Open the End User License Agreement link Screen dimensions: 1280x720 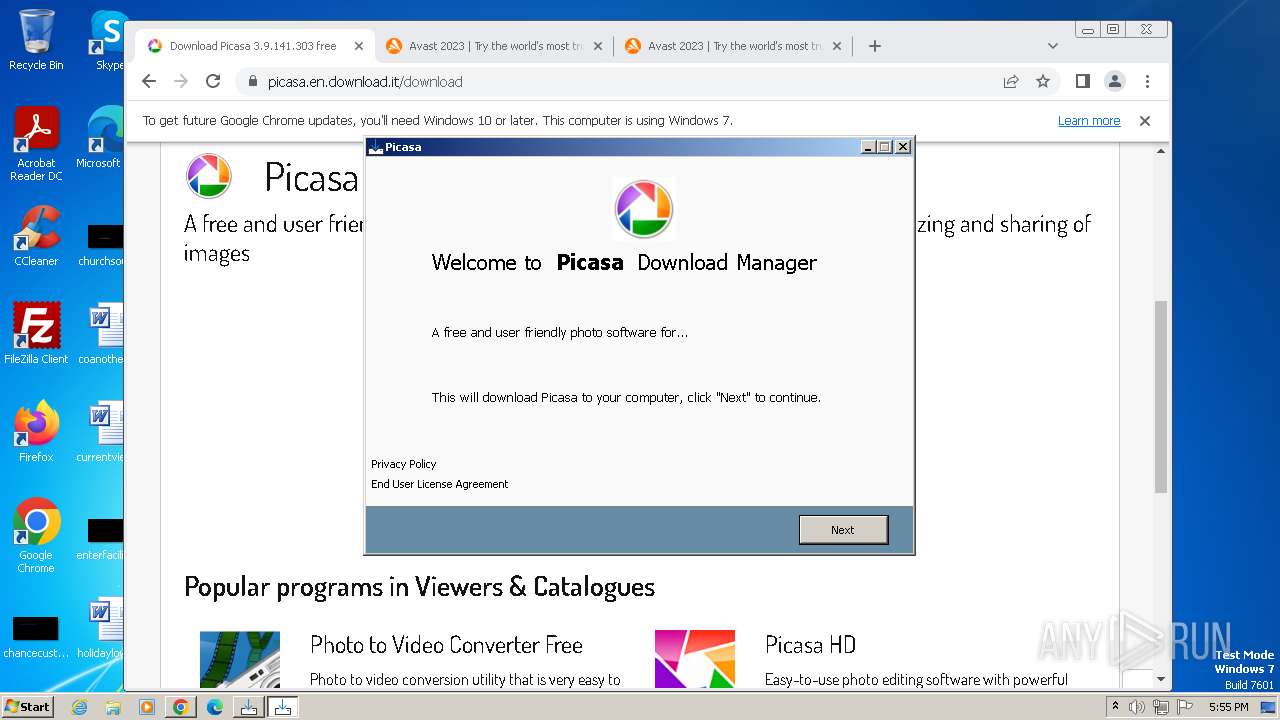click(x=439, y=484)
